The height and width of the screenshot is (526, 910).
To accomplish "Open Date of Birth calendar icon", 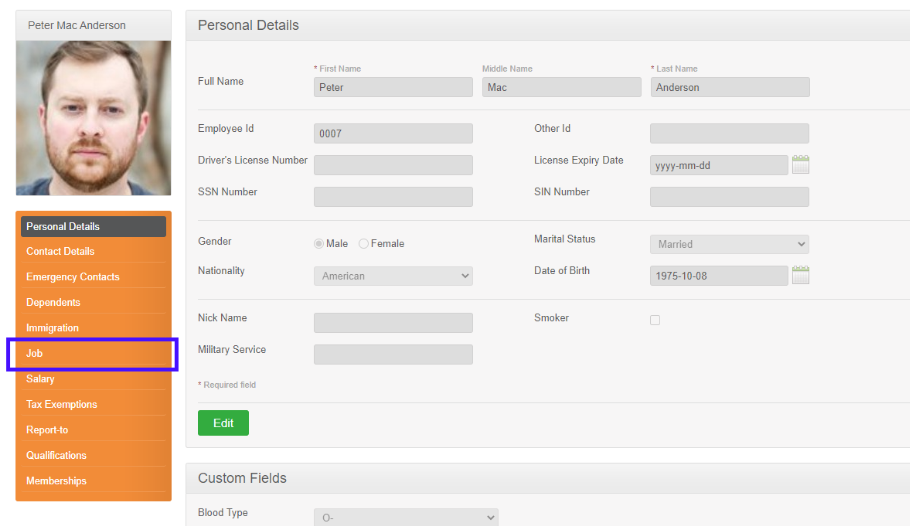I will (x=800, y=275).
